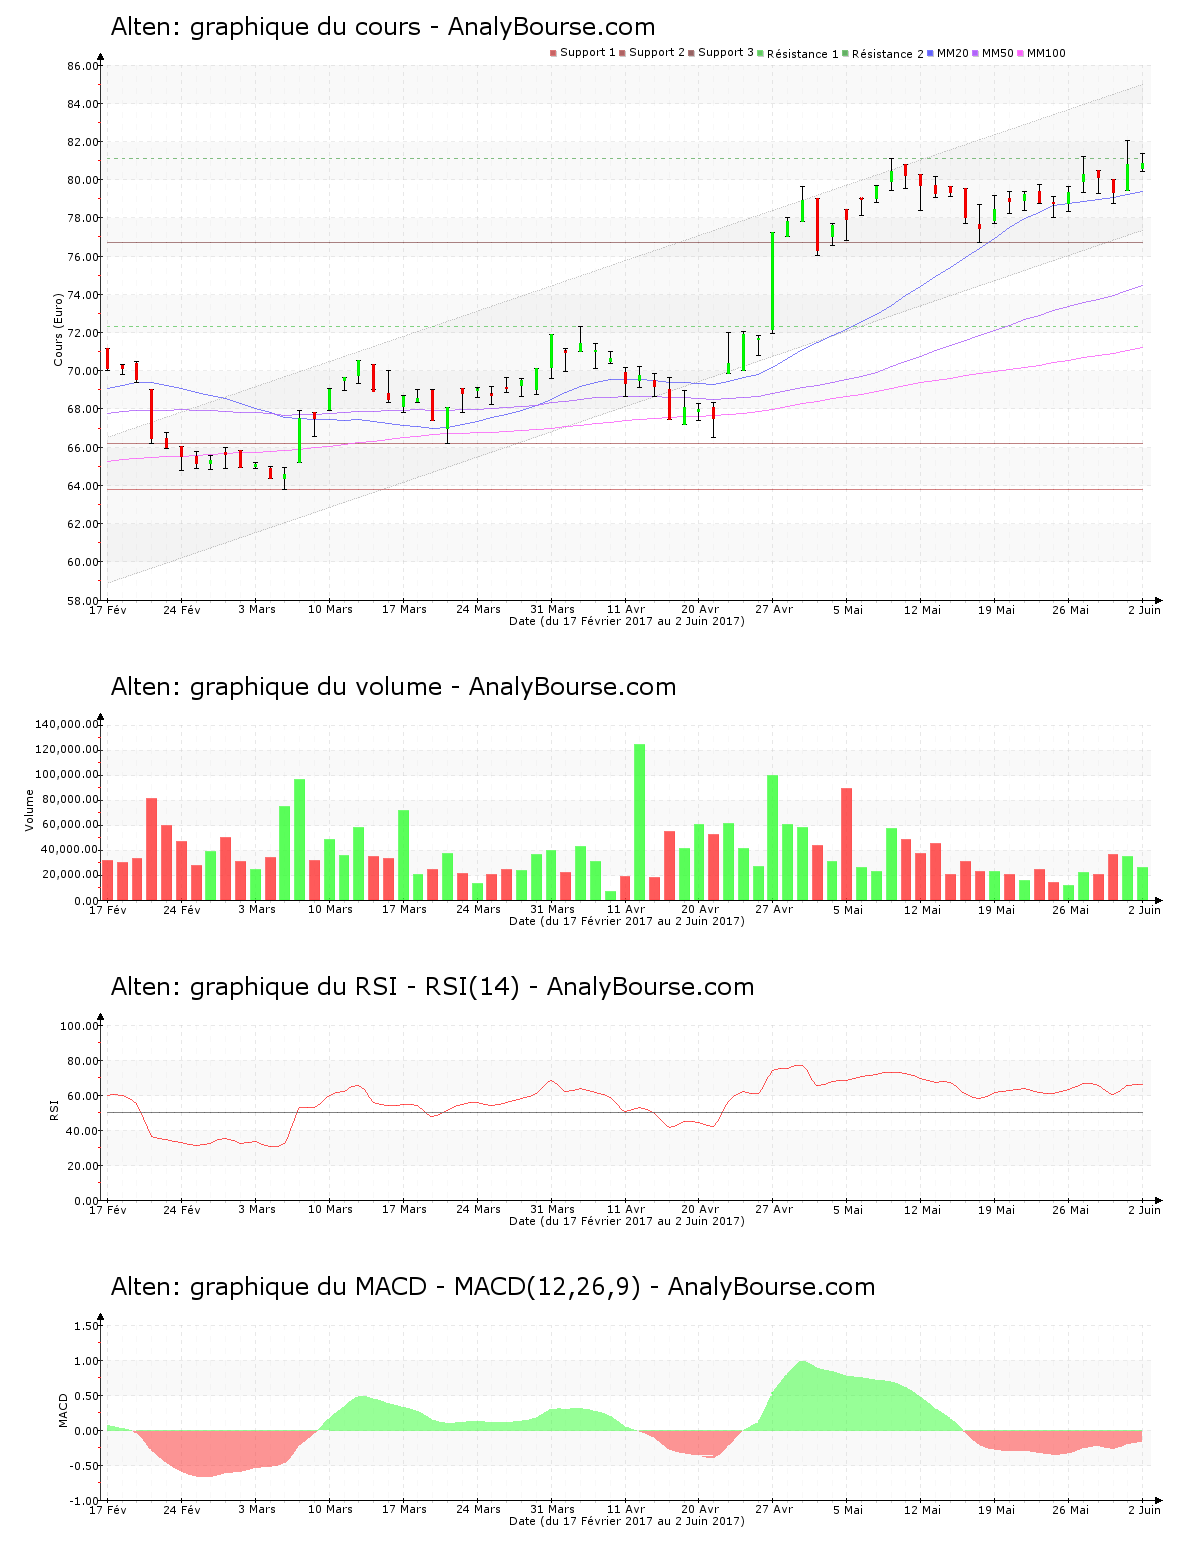Click the MACD(12,26,9) chart title
The image size is (1200, 1550).
pos(493,1287)
